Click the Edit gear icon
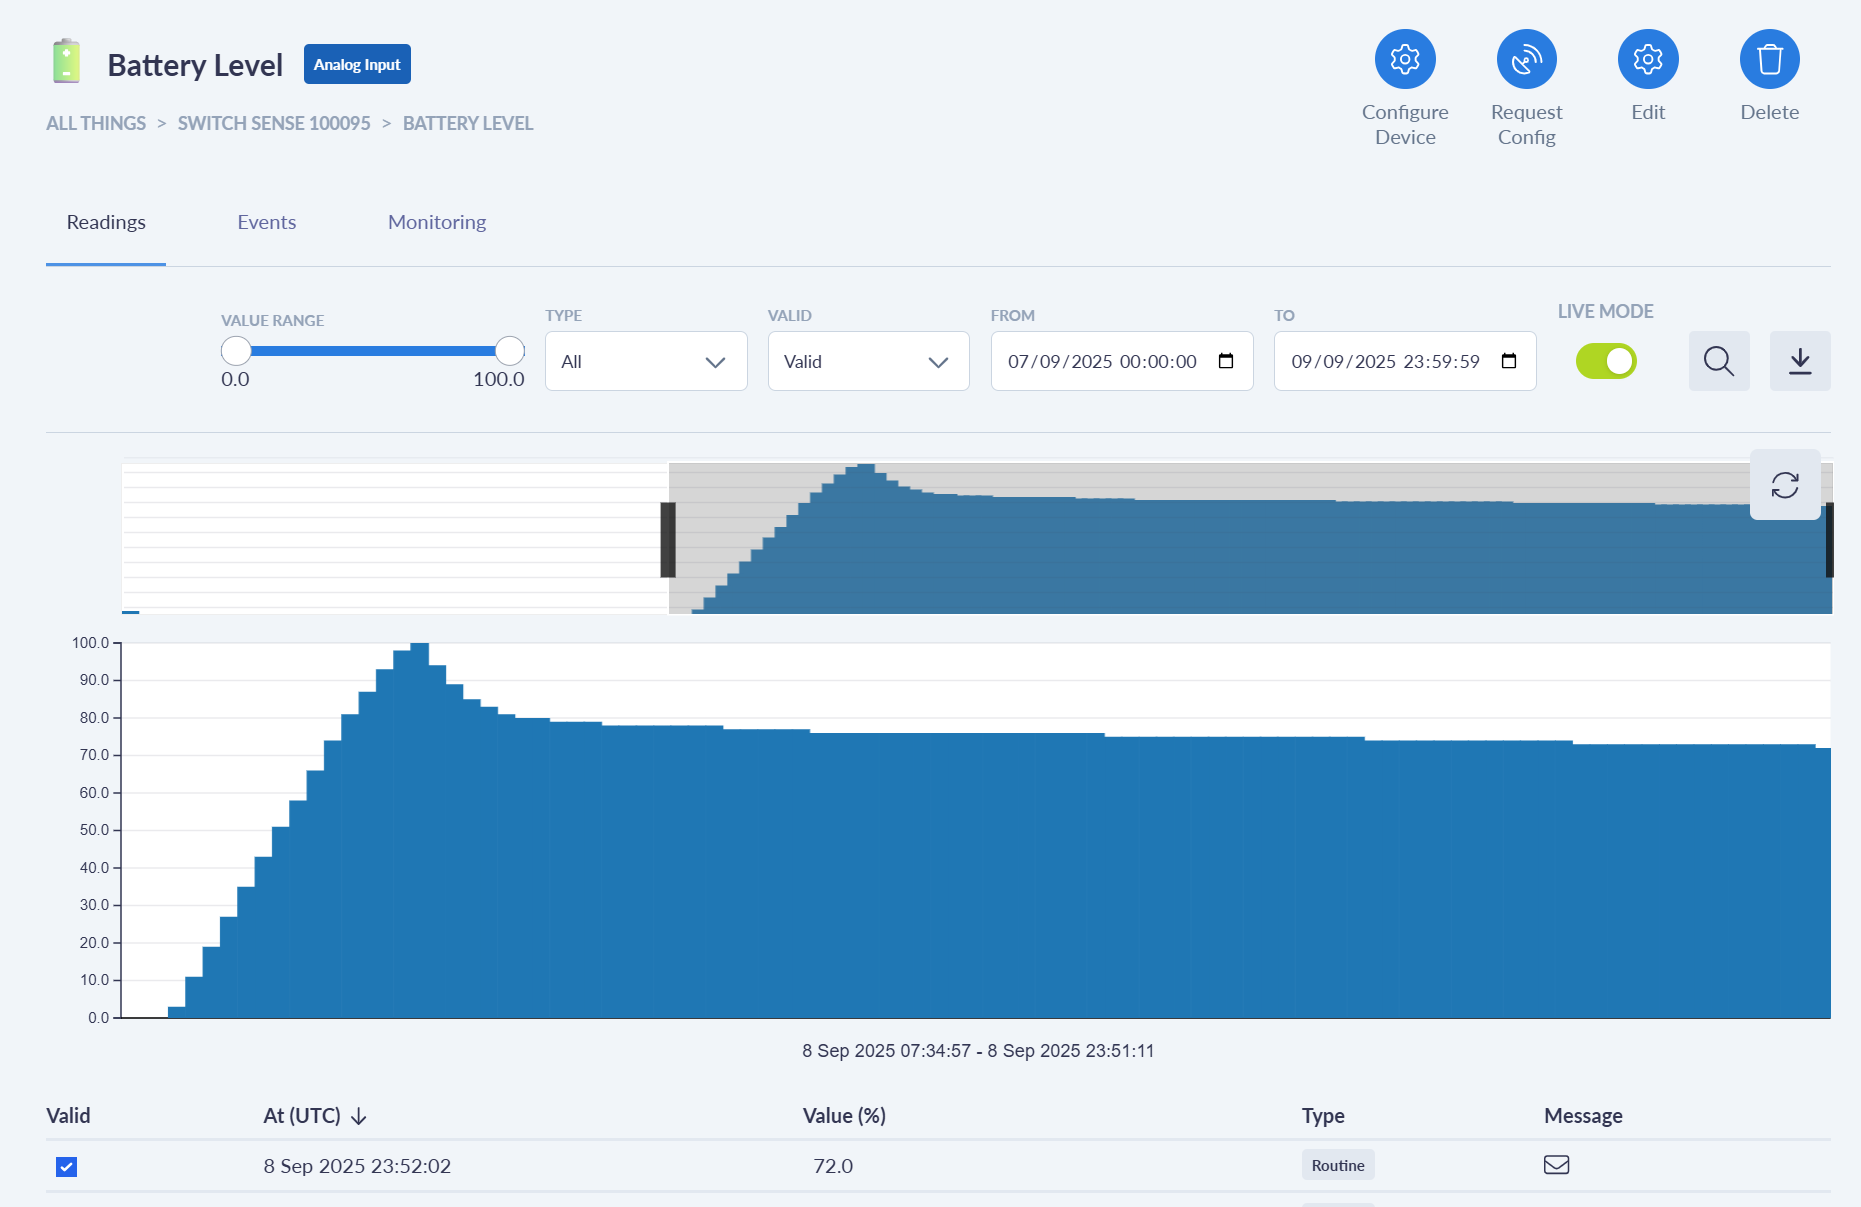Screen dimensions: 1861x1207 tap(1647, 60)
